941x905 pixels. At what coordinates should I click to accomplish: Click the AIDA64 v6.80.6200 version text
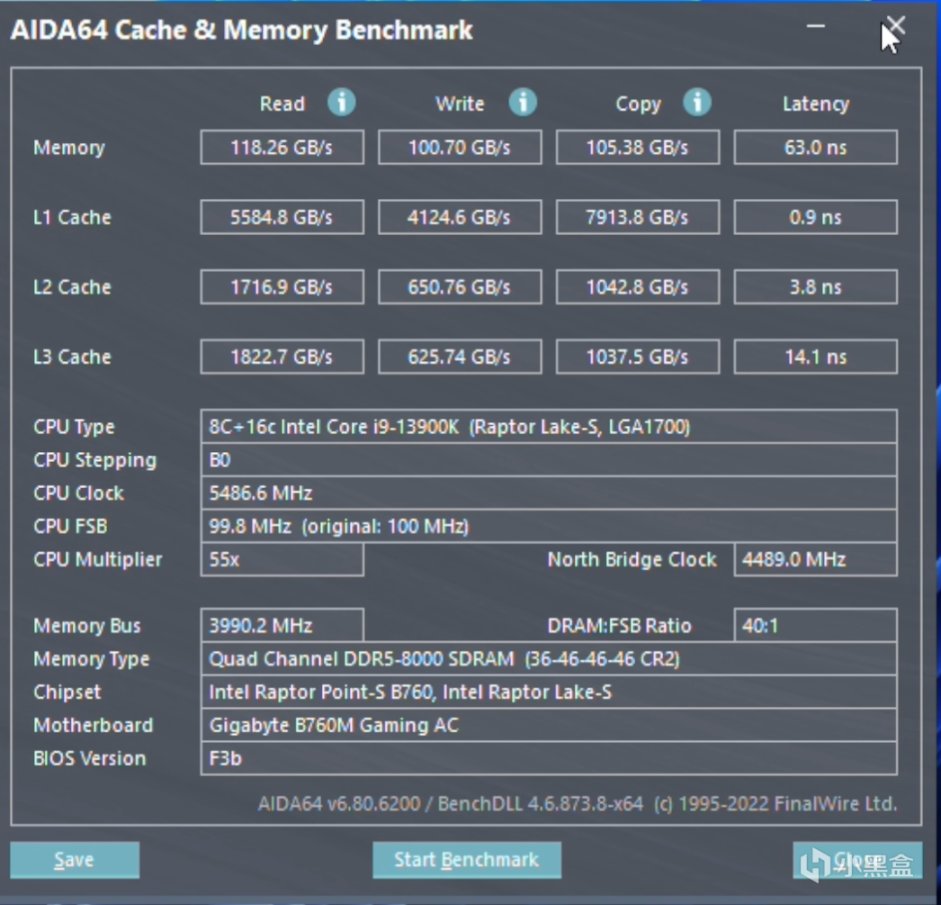point(339,804)
